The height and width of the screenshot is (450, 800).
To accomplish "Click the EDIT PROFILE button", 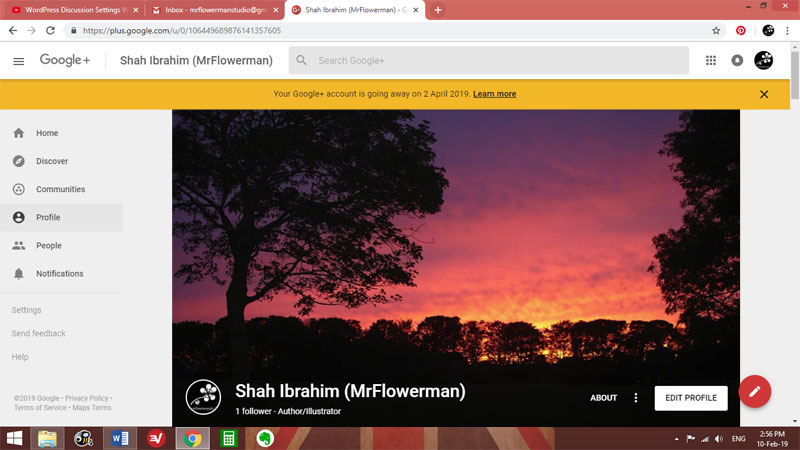I will 691,398.
